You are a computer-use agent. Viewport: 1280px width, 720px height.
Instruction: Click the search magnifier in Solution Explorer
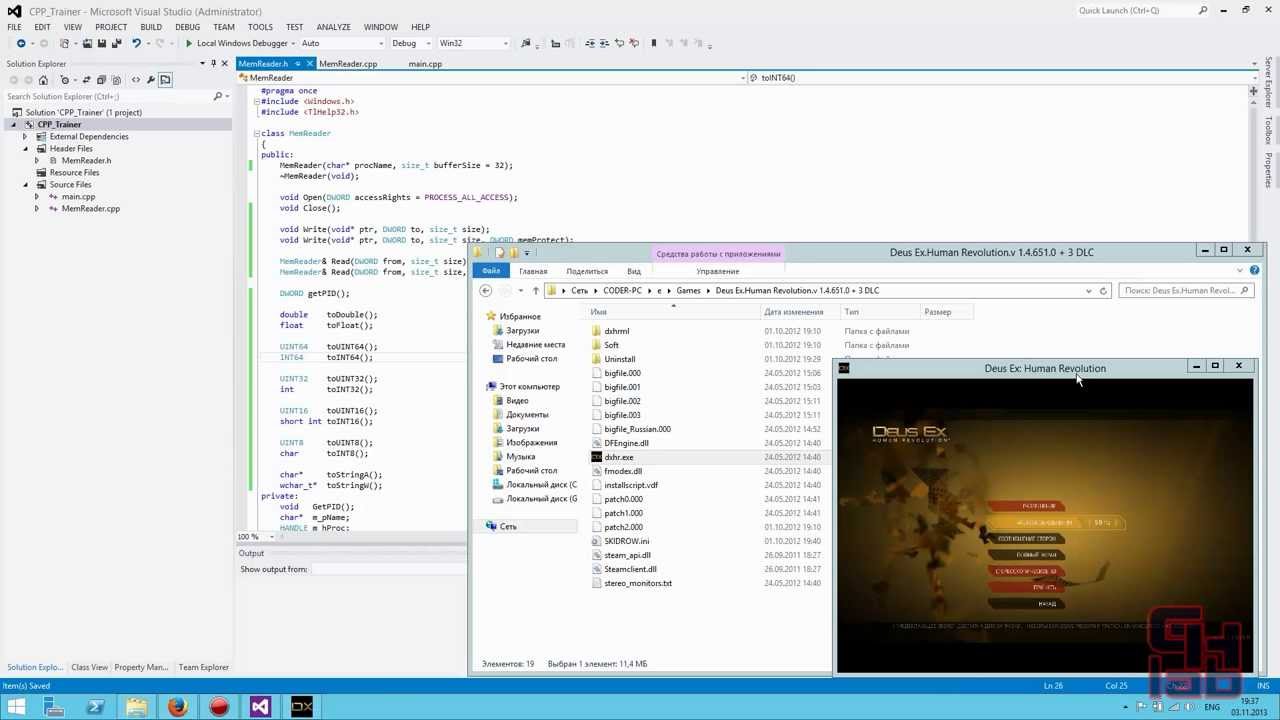click(218, 96)
